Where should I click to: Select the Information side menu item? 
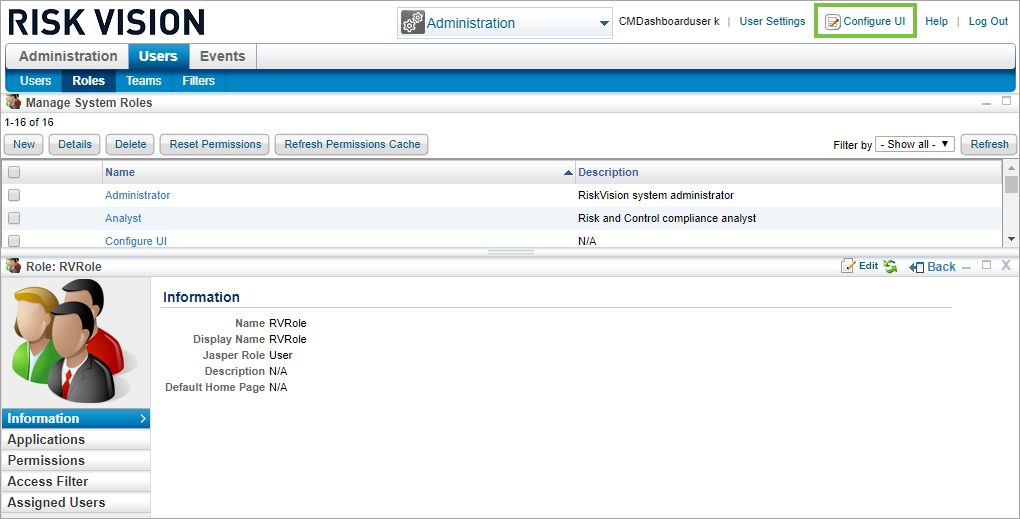click(x=75, y=418)
